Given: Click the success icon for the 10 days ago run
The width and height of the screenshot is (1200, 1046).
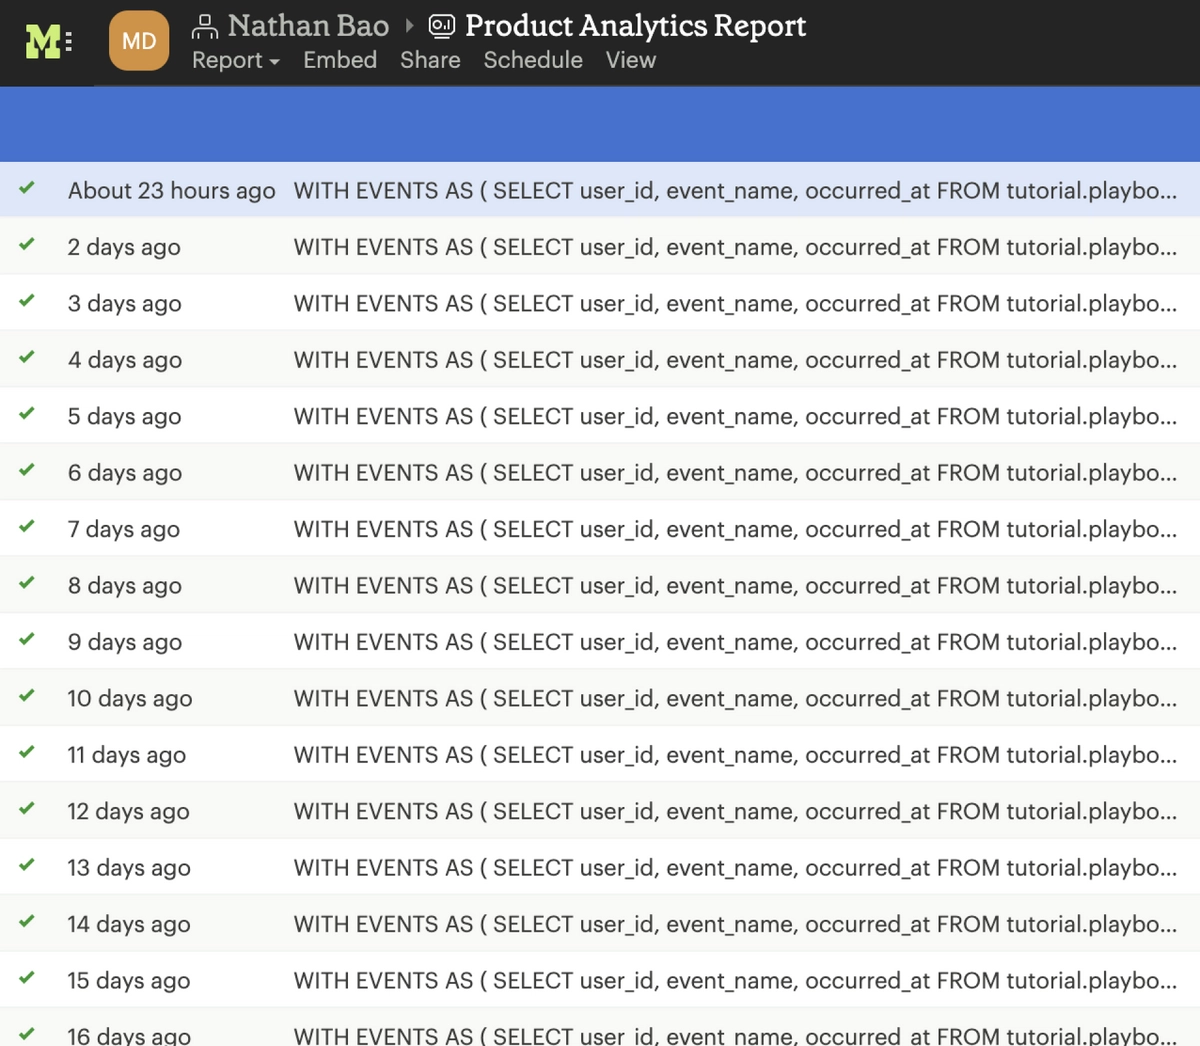Looking at the screenshot, I should (28, 698).
